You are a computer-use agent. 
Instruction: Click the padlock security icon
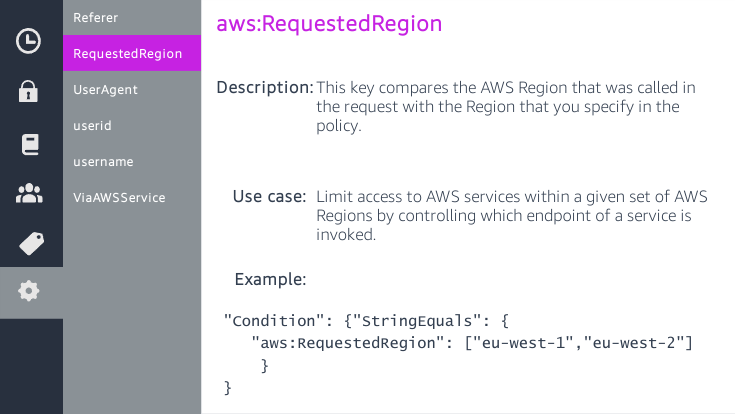(29, 92)
